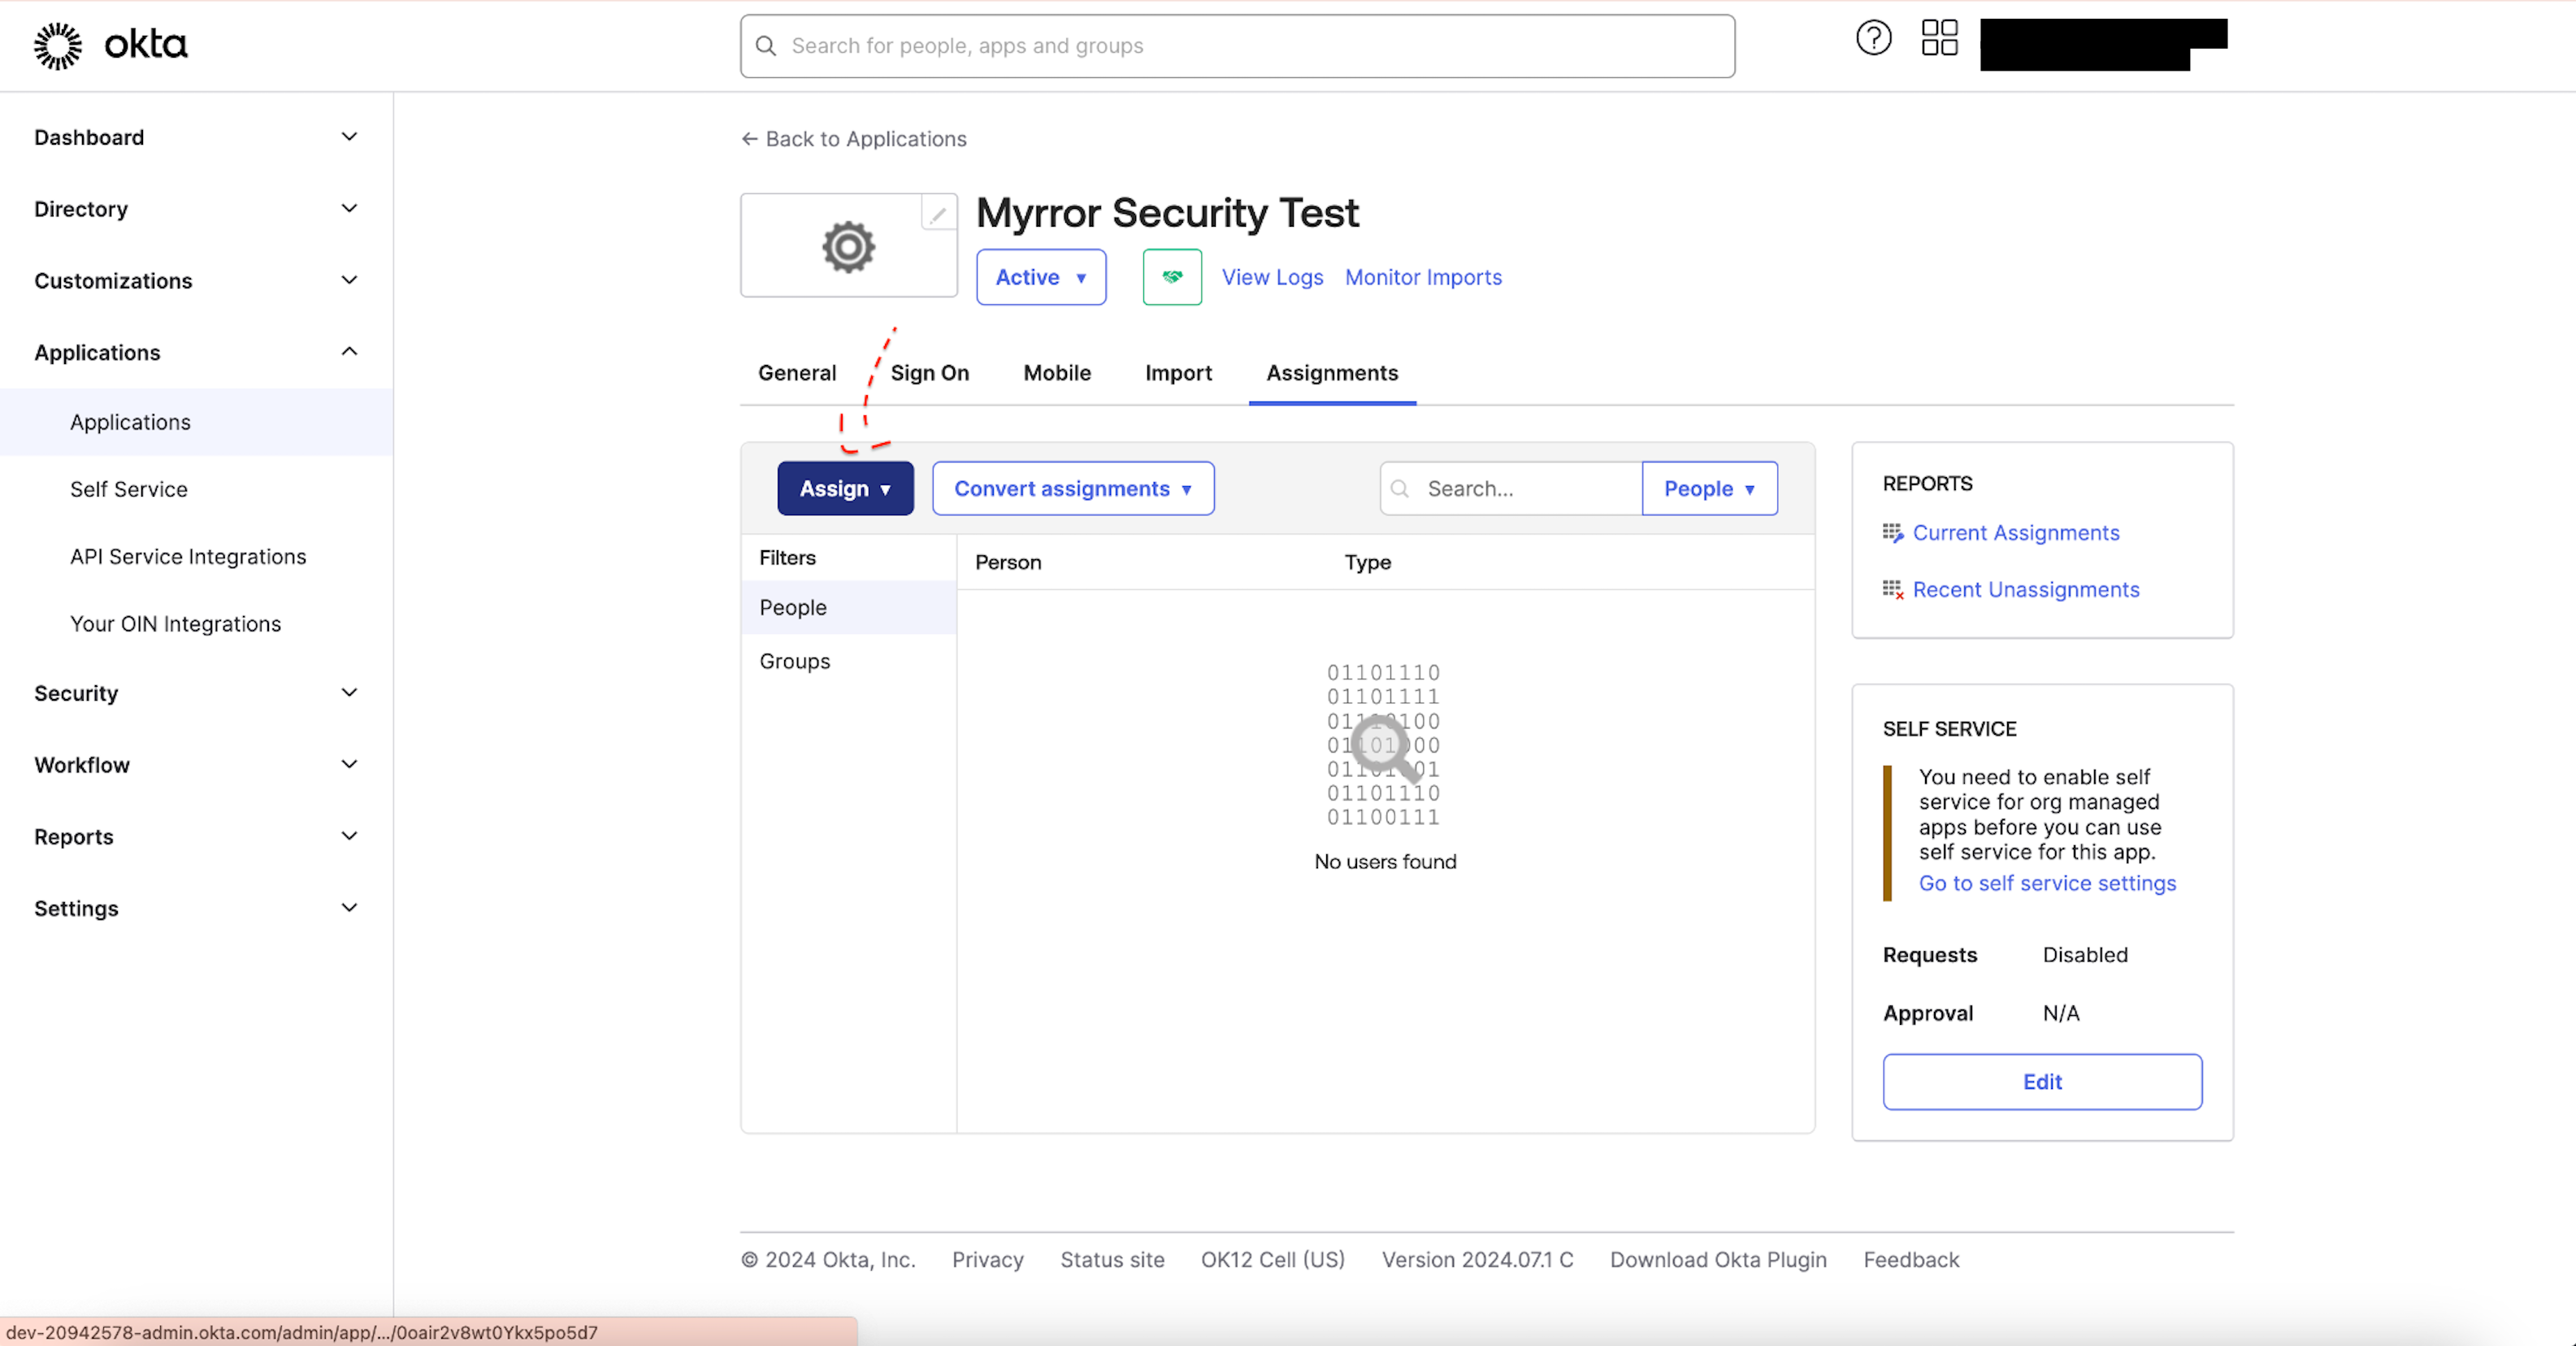
Task: Click the Recent Unassignments report icon
Action: pos(1892,590)
